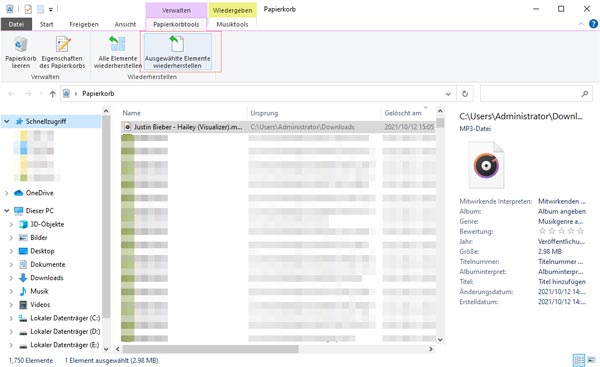Expand the Musik tree node

11,292
